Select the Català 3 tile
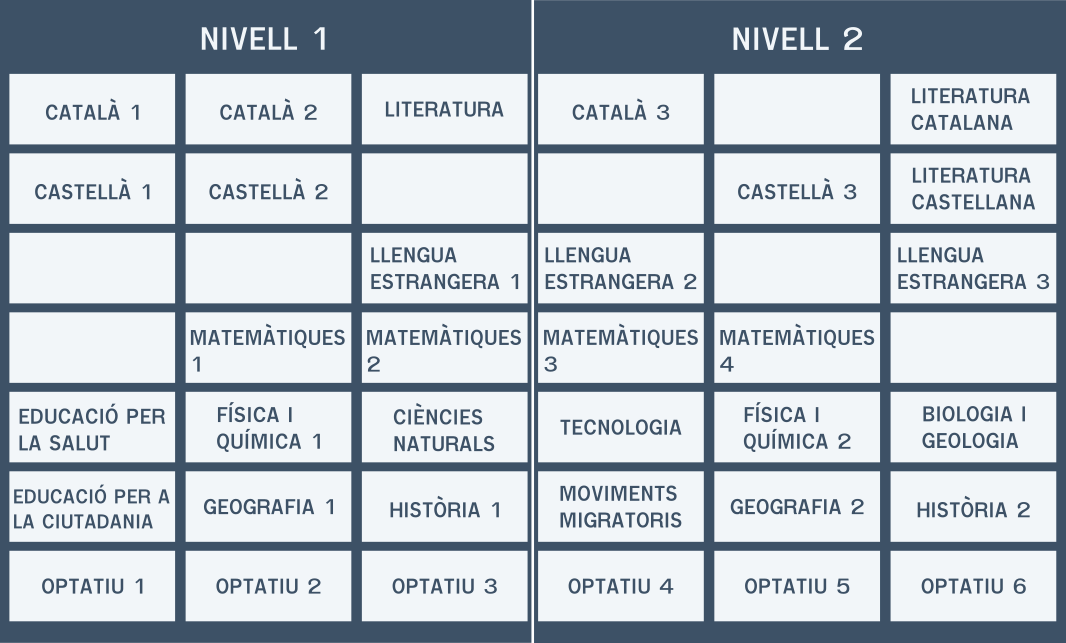Screen dimensions: 1066x643 click(620, 110)
